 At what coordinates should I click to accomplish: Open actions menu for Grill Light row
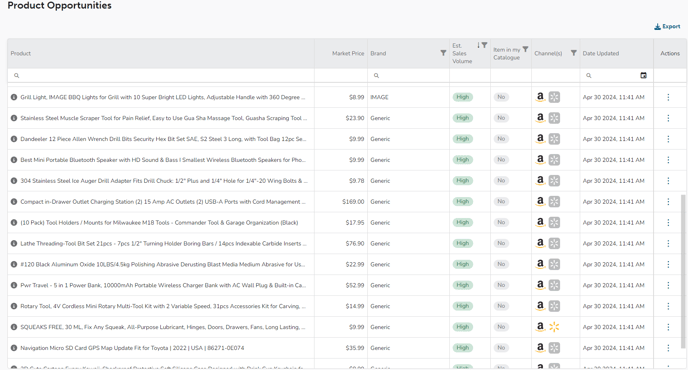point(668,97)
